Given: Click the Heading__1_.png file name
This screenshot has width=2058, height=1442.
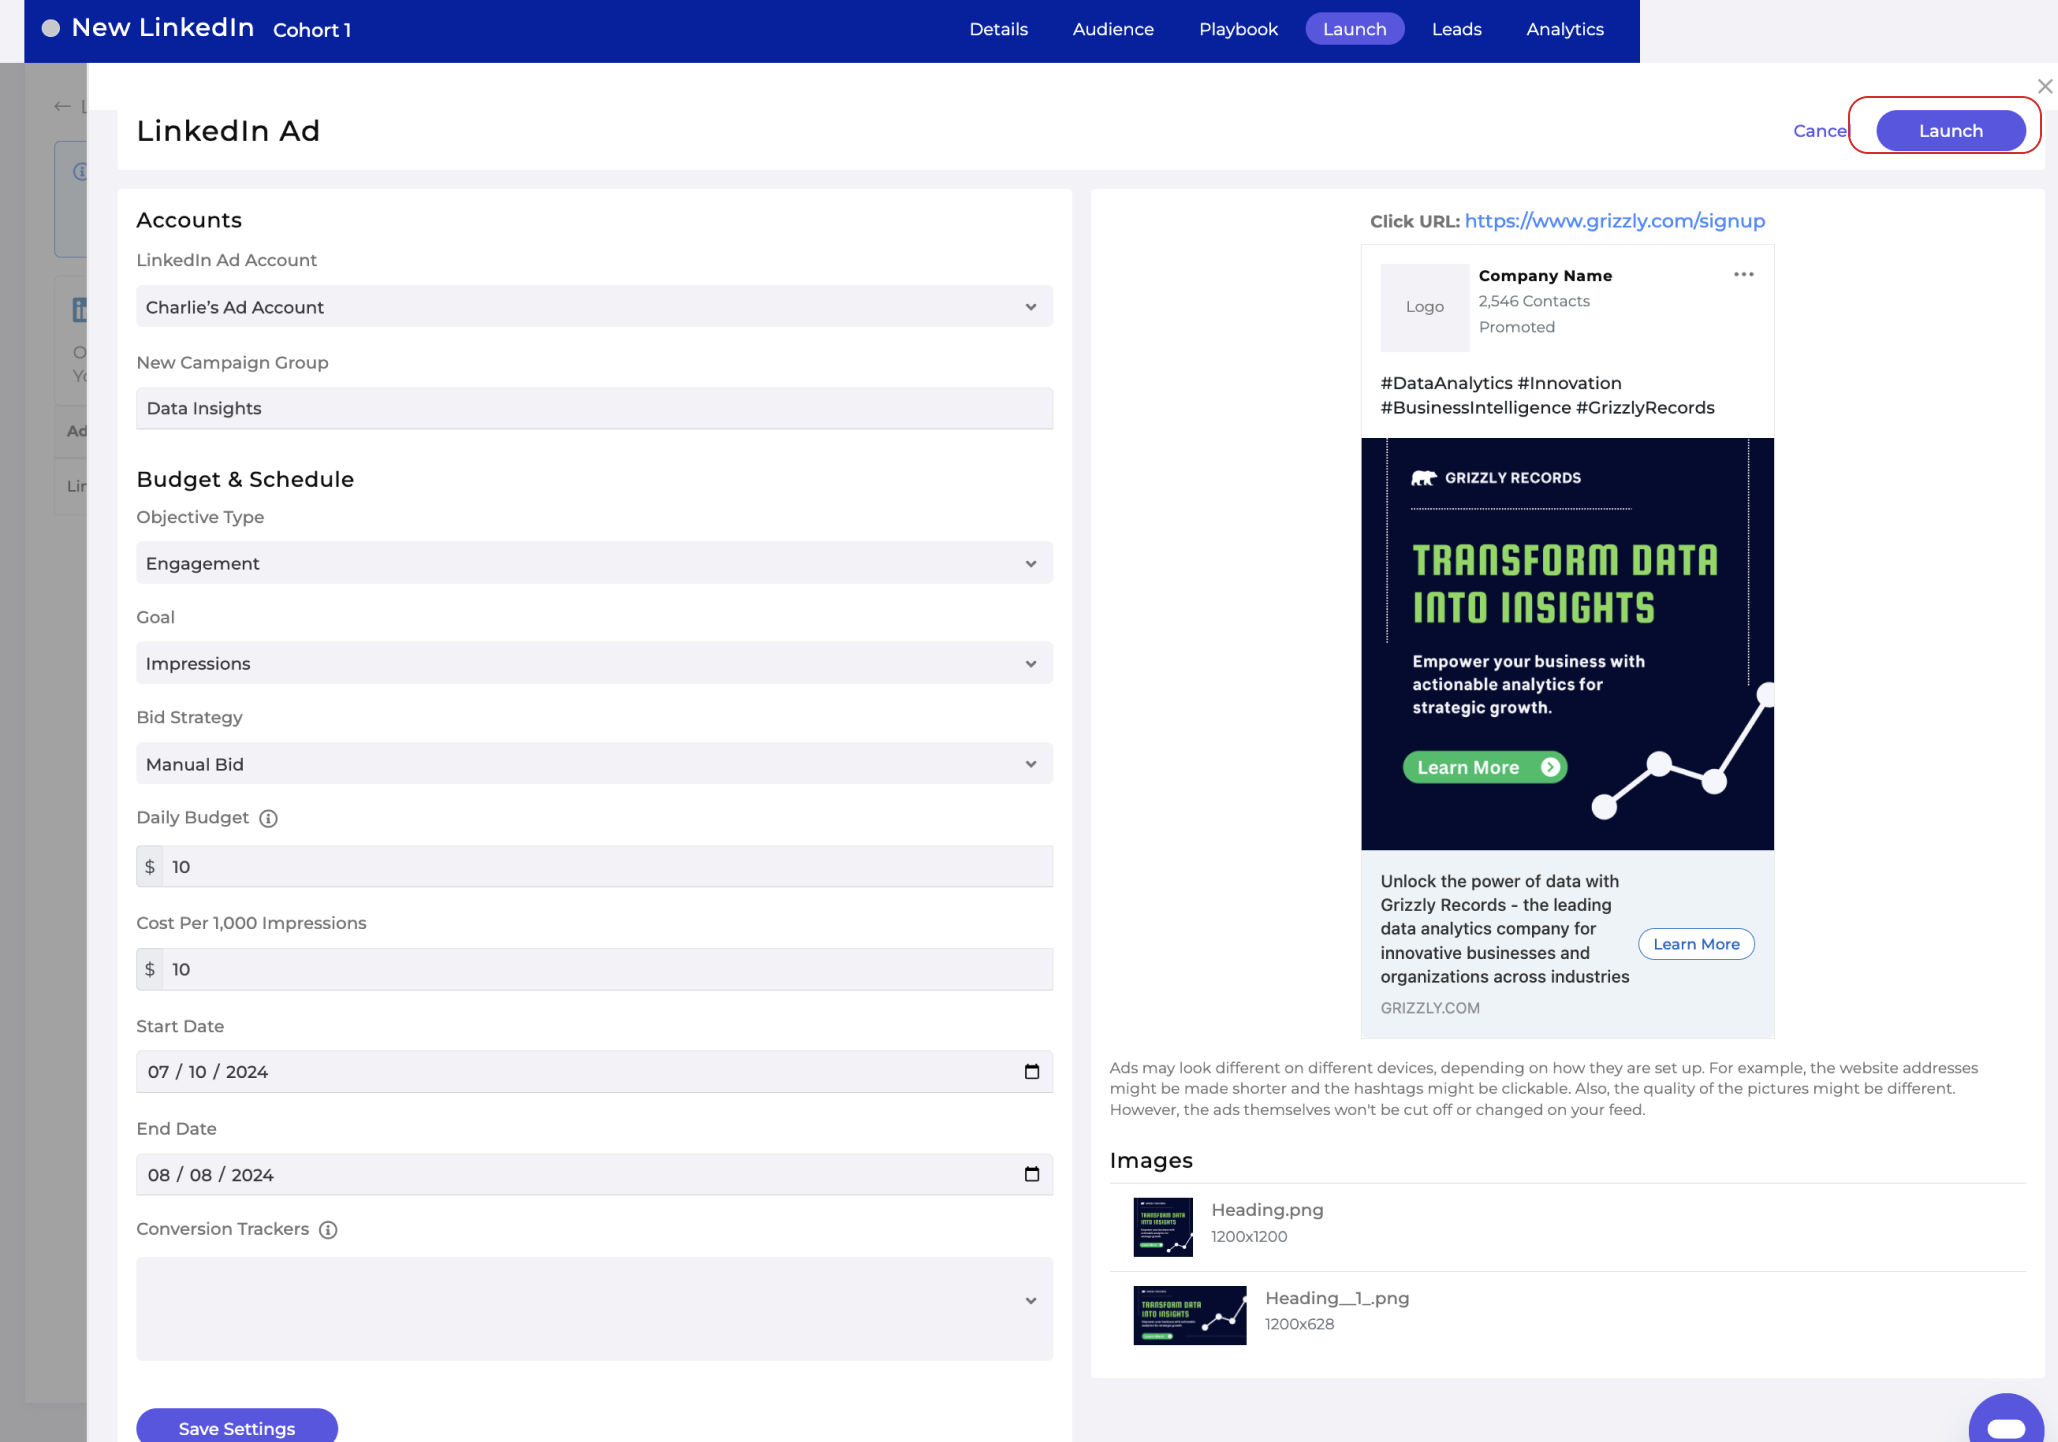Looking at the screenshot, I should pyautogui.click(x=1337, y=1298).
